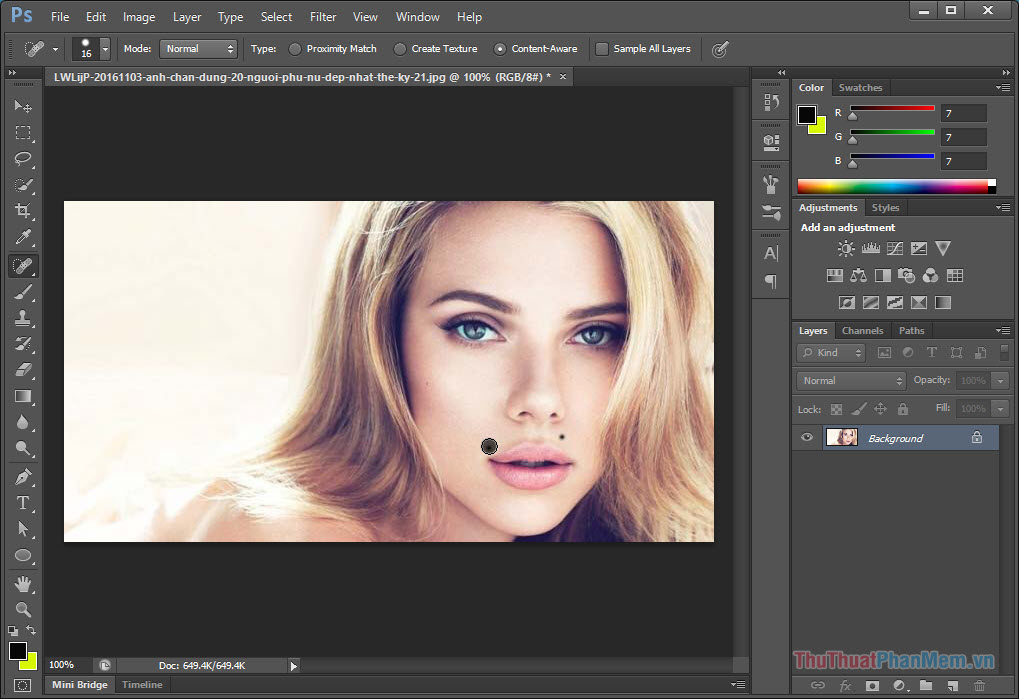This screenshot has height=699, width=1019.
Task: Switch to the Channels tab
Action: [x=862, y=330]
